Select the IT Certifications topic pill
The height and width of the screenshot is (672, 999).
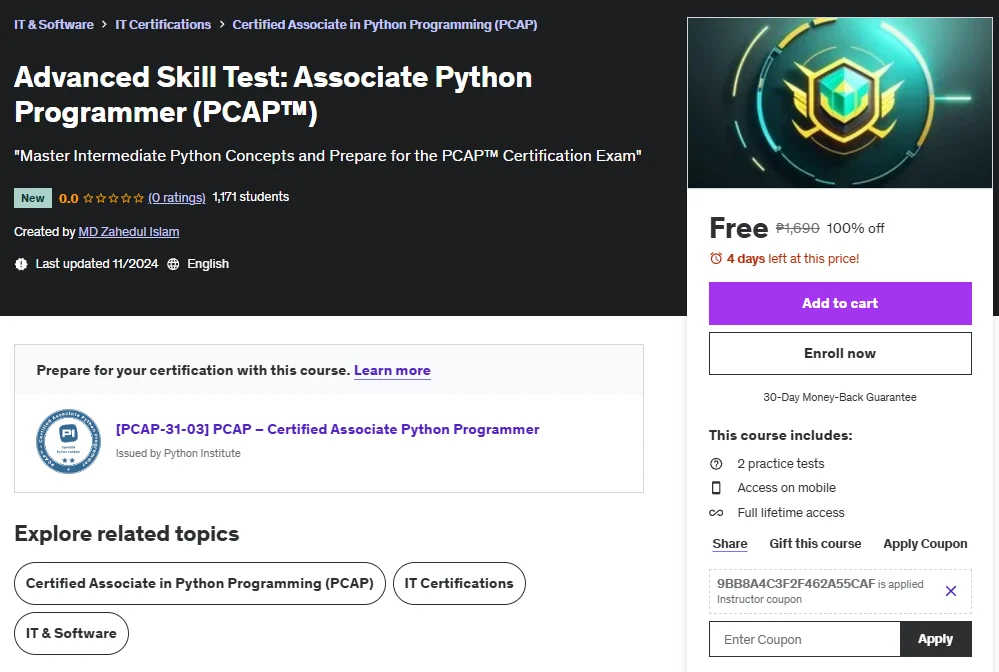[459, 583]
